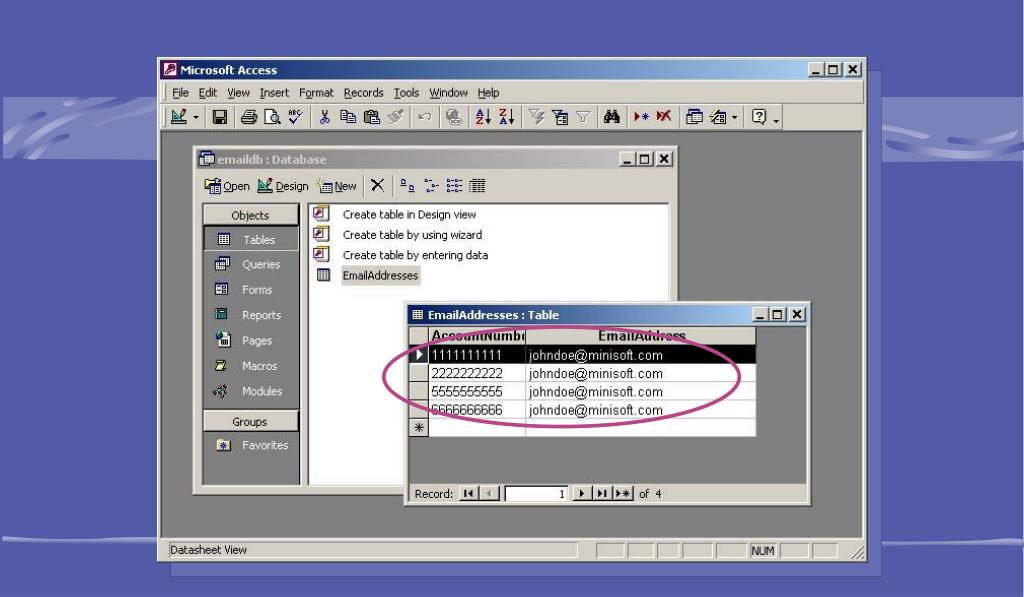Click the New Object AutoForm icon
This screenshot has height=597, width=1024.
[x=718, y=117]
